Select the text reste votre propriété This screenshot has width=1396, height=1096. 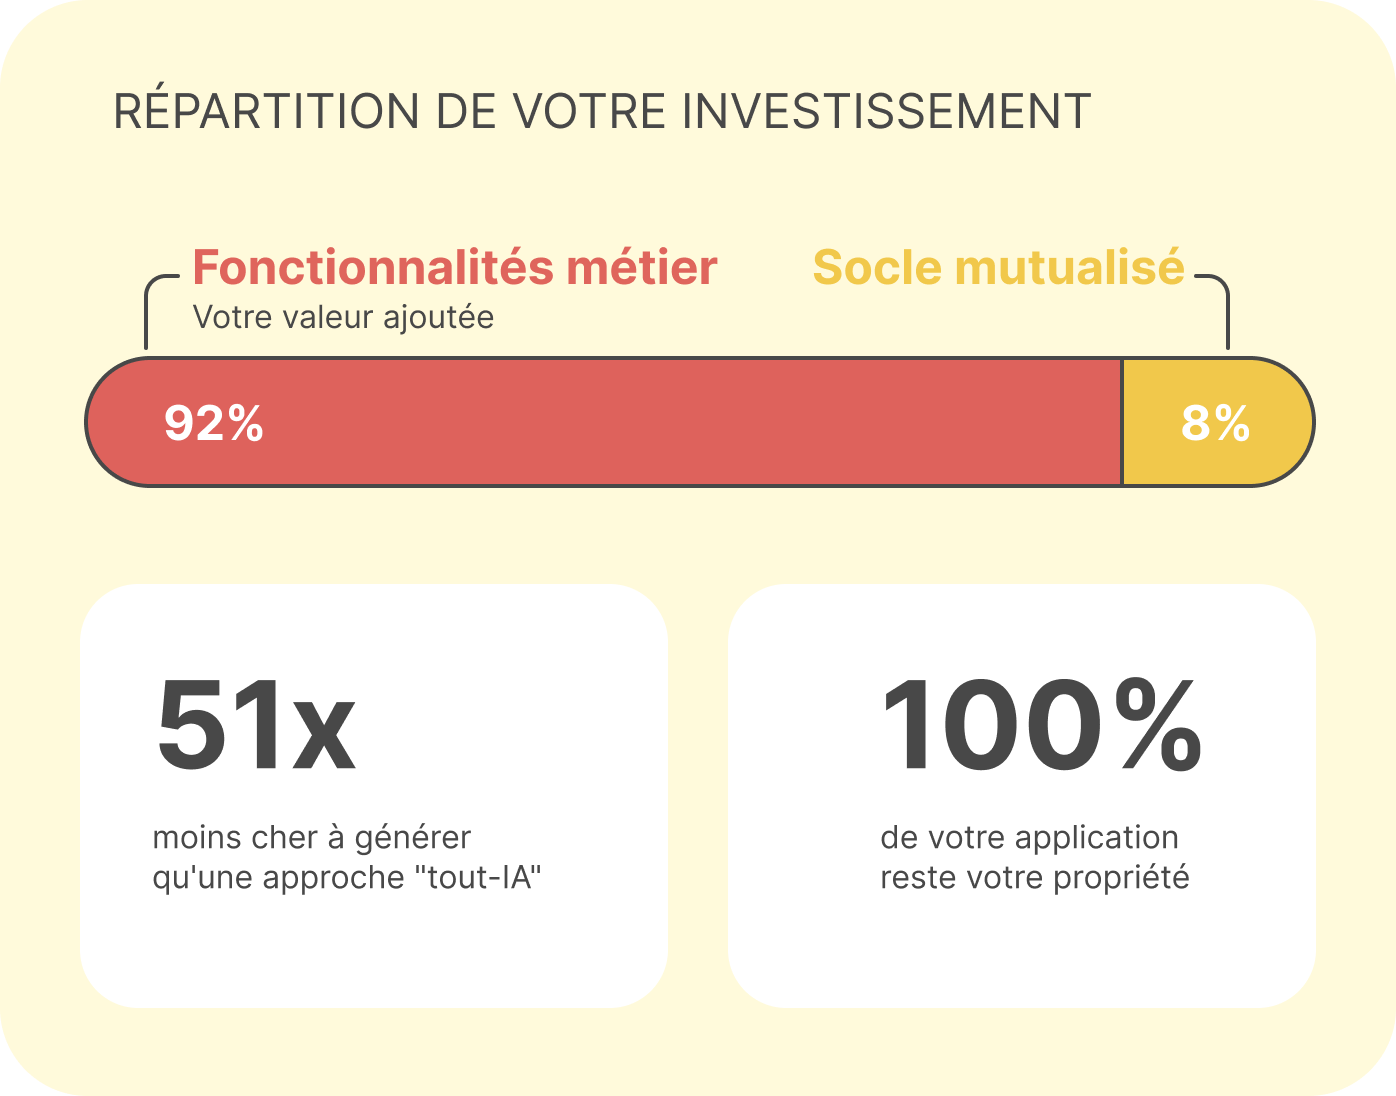(x=1035, y=877)
